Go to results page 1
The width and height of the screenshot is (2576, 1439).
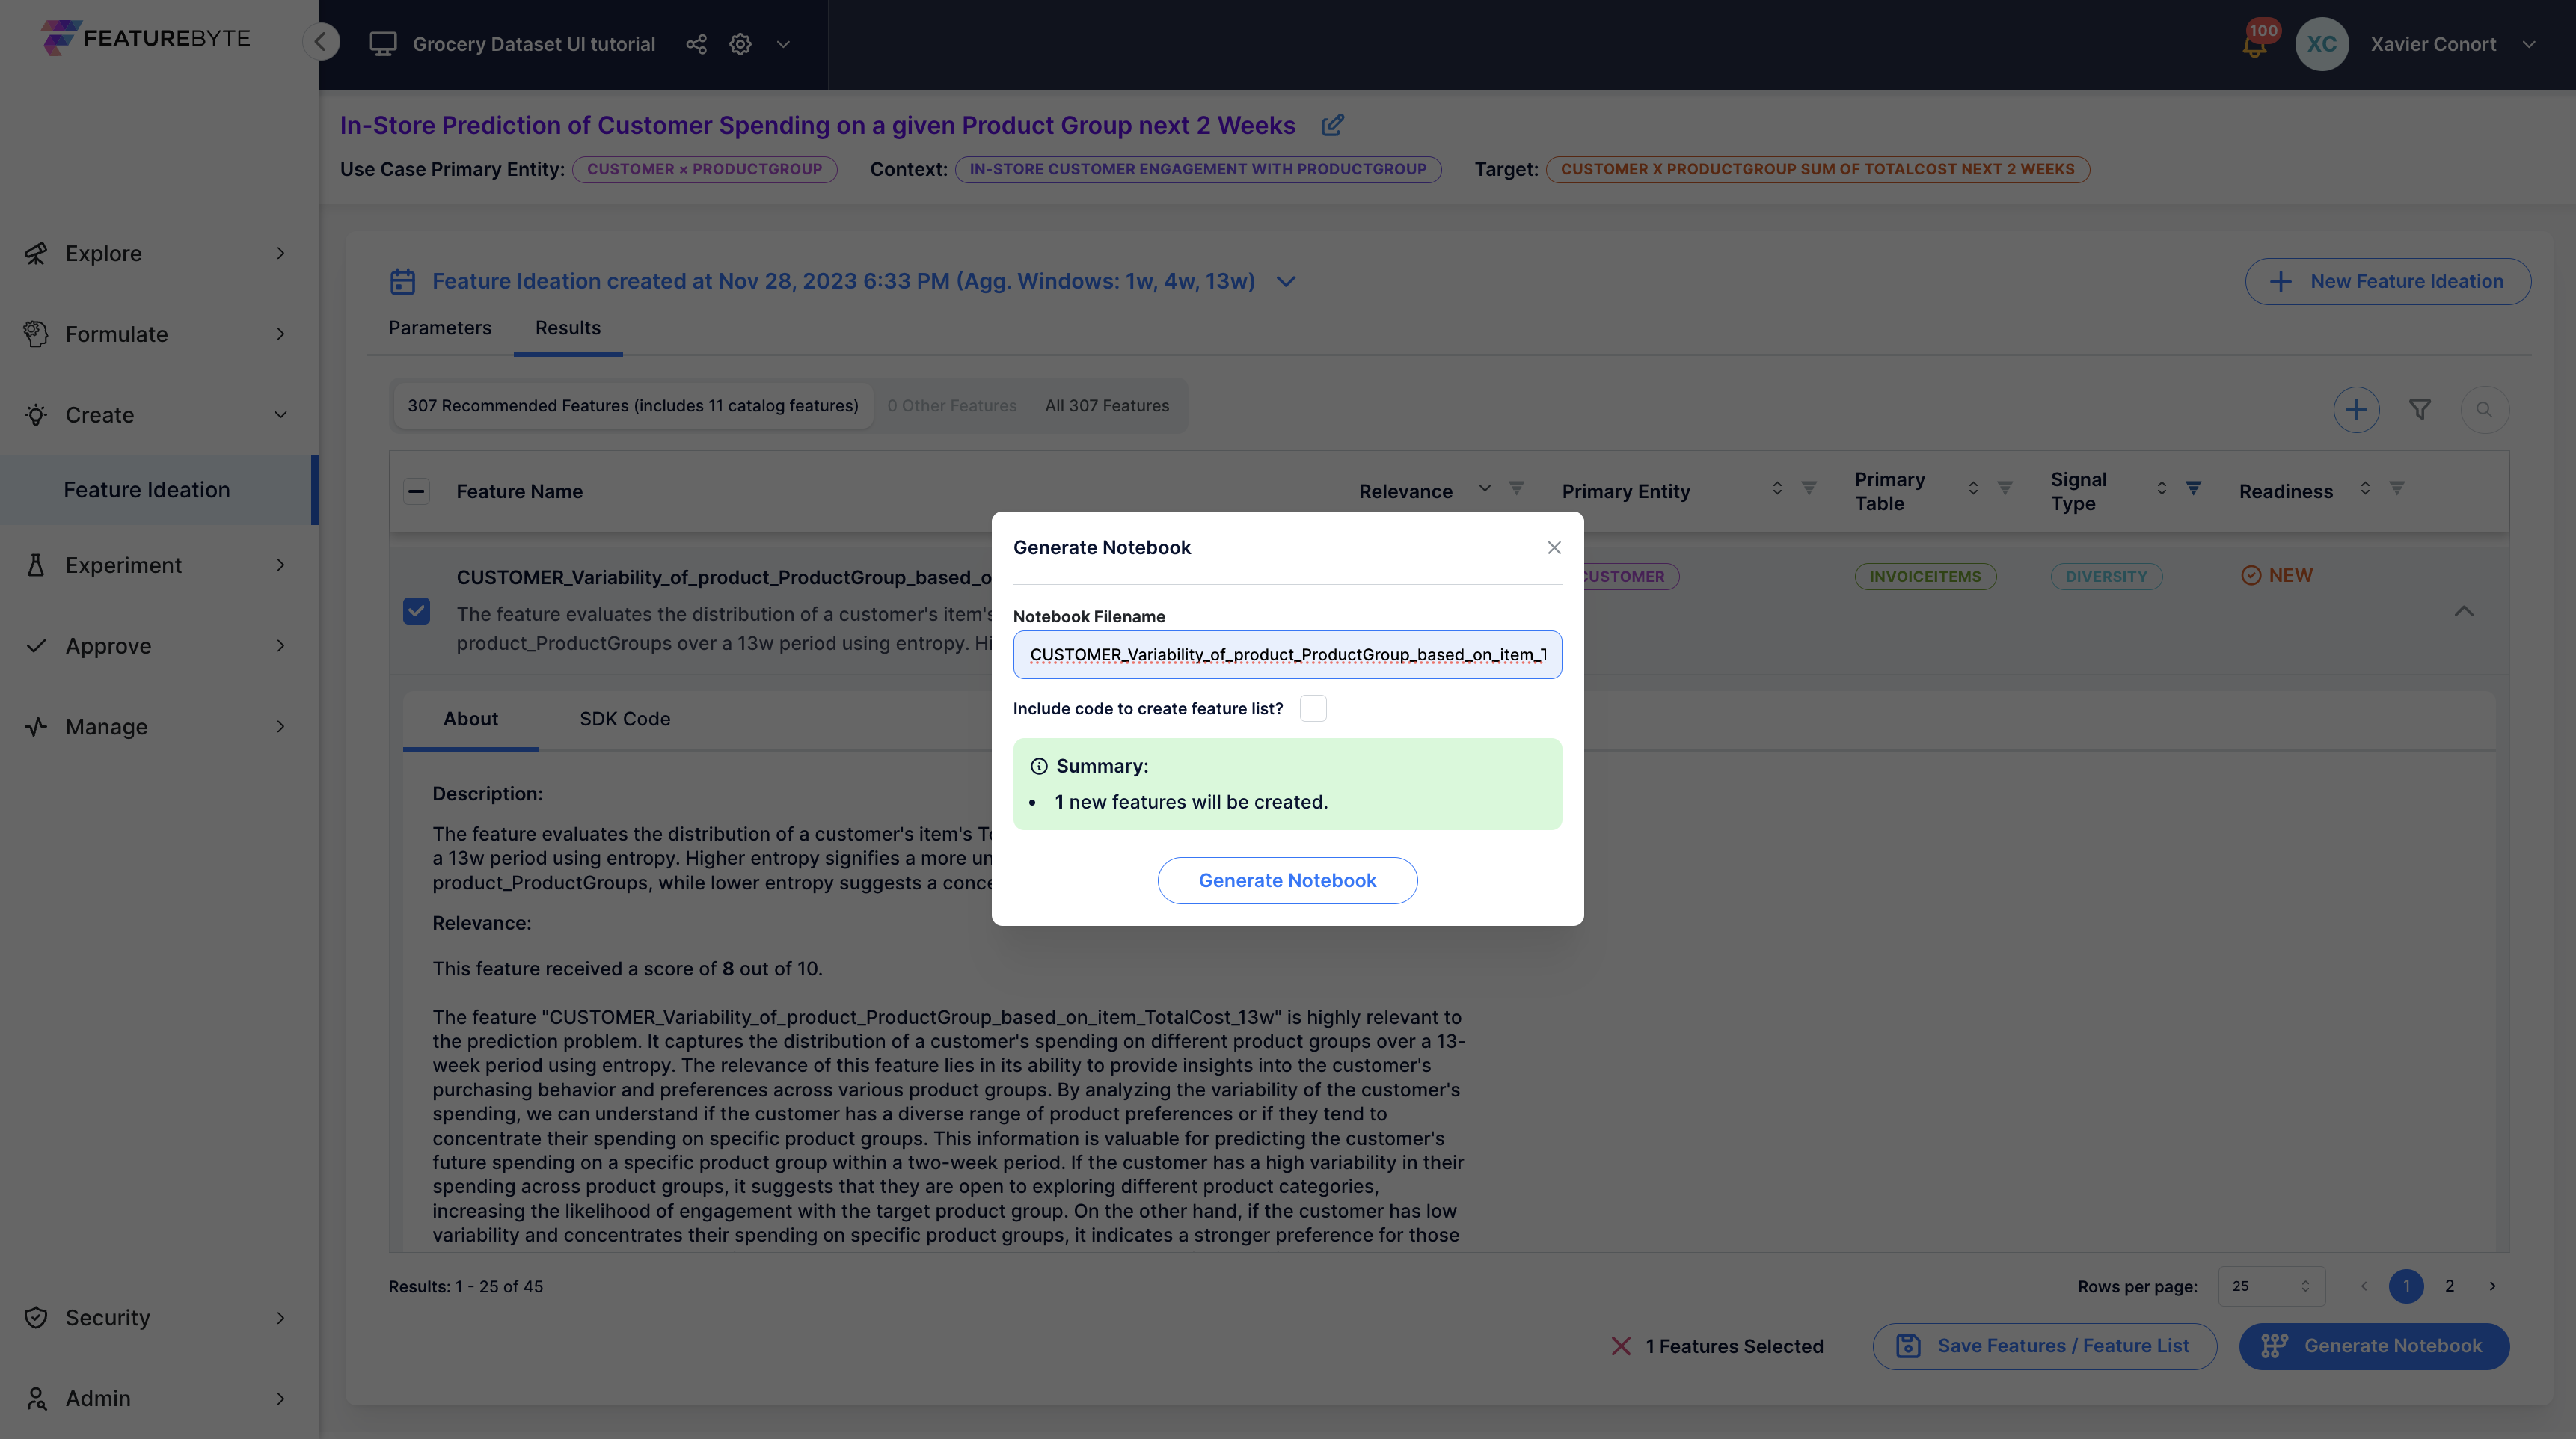2406,1286
